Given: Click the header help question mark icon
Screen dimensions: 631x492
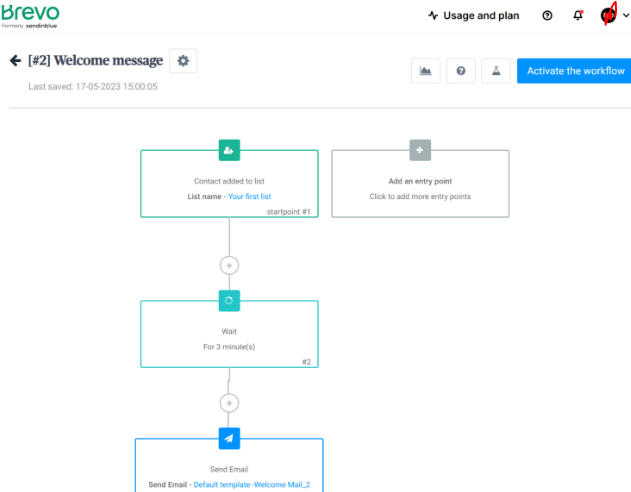Looking at the screenshot, I should pos(547,16).
